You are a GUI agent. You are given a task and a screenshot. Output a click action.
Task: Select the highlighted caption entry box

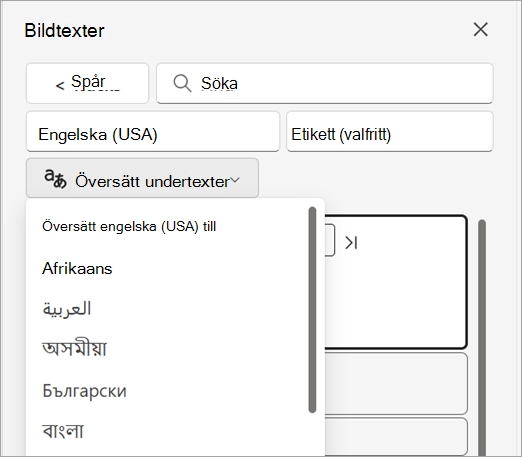click(396, 282)
